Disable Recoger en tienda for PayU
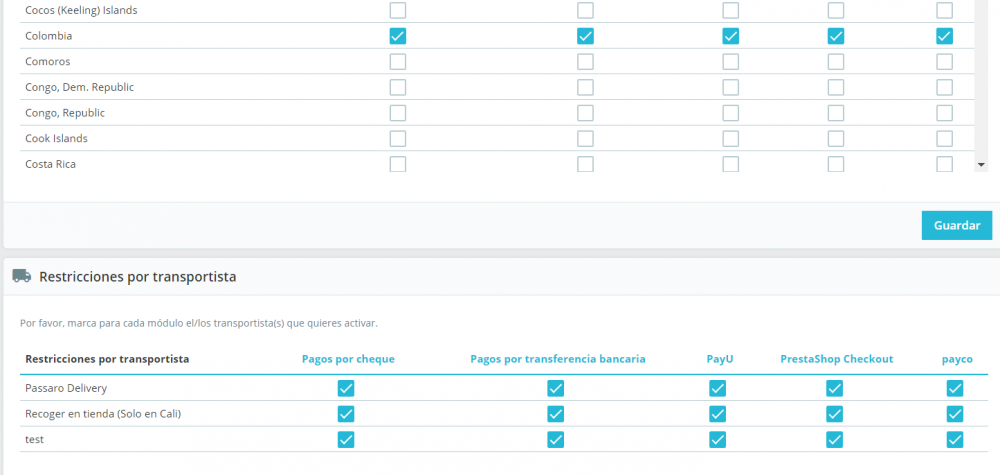The height and width of the screenshot is (475, 1000). pyautogui.click(x=717, y=414)
